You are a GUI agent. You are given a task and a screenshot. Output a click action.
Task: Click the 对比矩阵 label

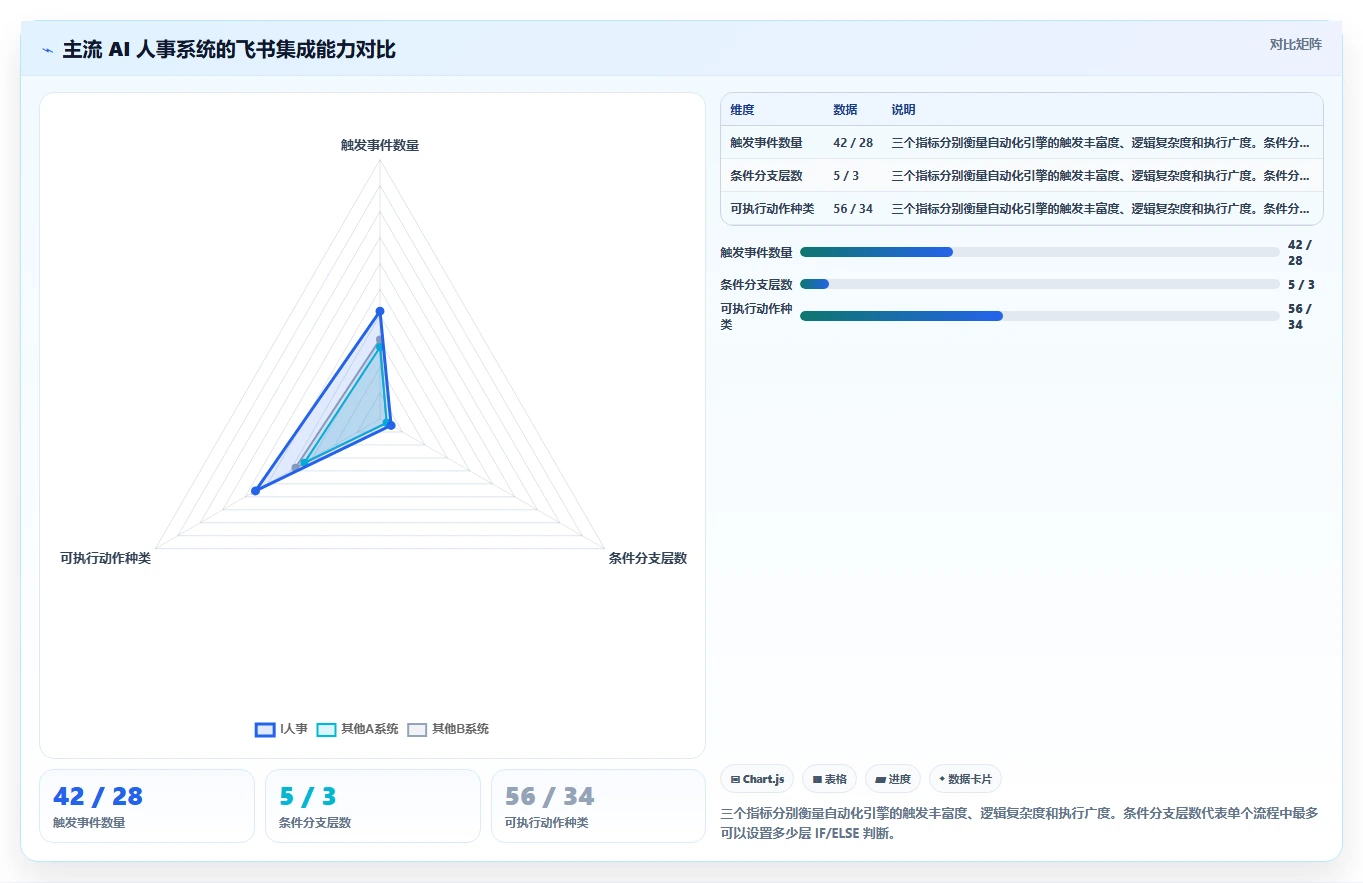coord(1295,44)
